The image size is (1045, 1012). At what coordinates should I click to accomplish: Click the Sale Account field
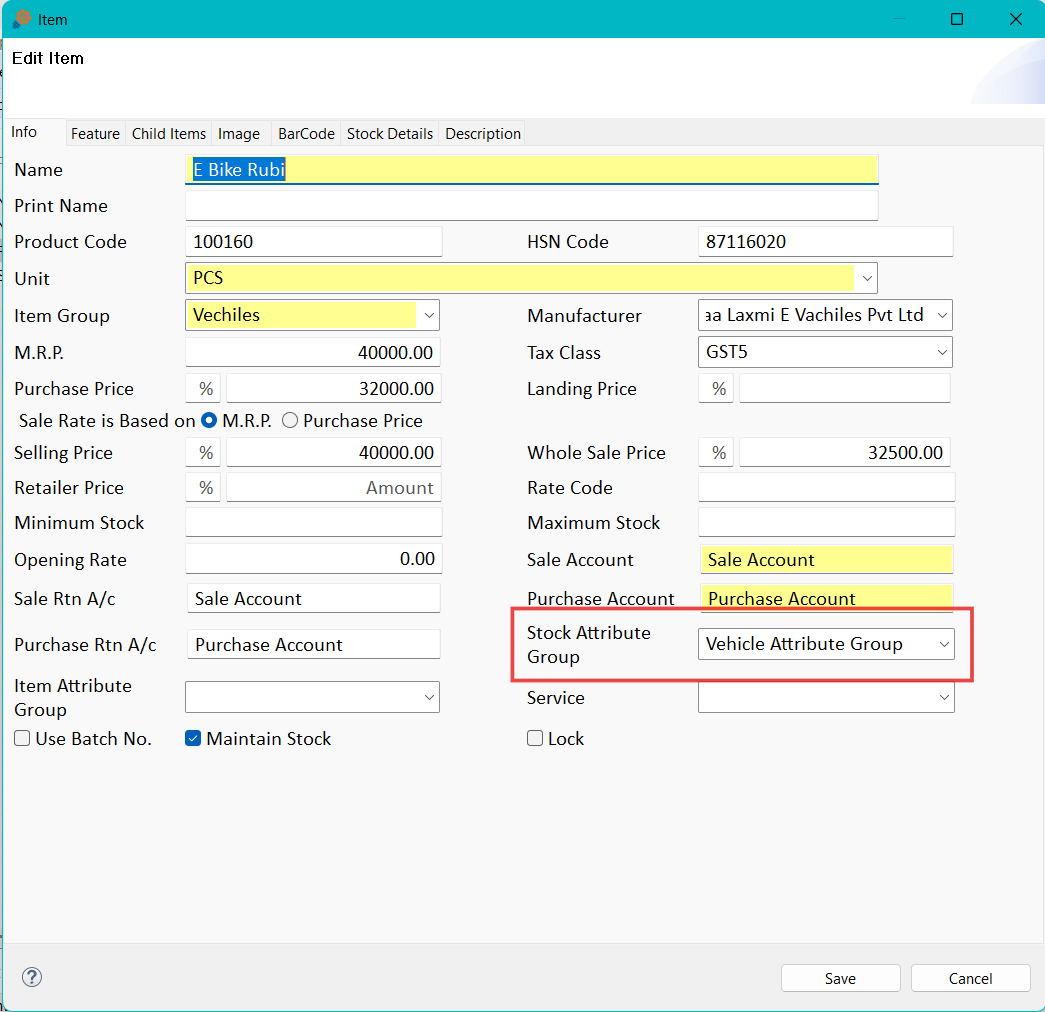(826, 559)
